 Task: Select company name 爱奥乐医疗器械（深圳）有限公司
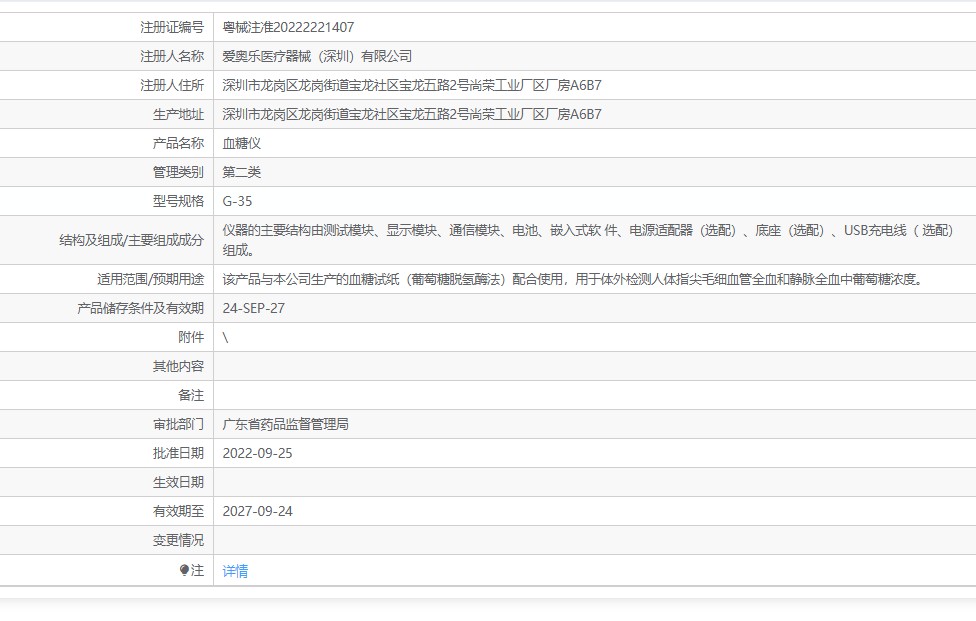coord(317,56)
